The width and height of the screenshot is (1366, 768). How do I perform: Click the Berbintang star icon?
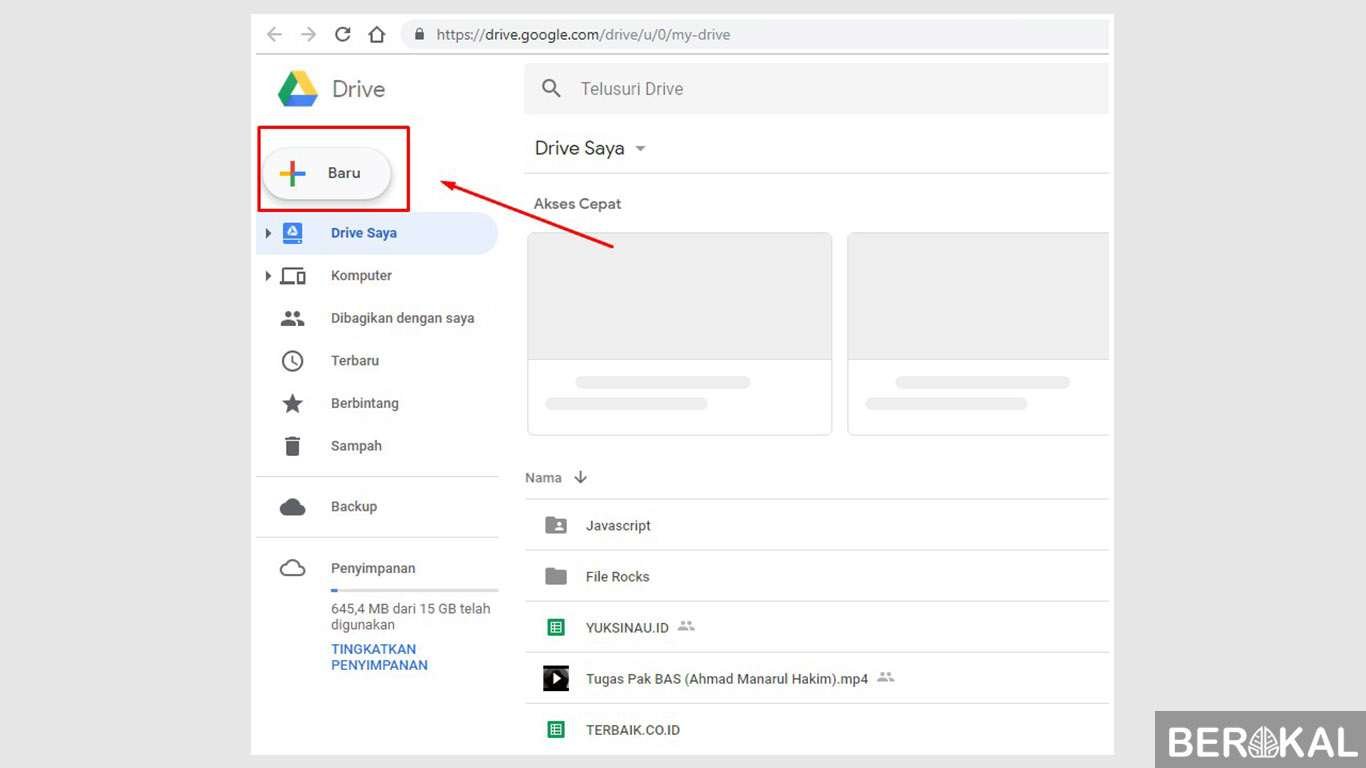292,403
